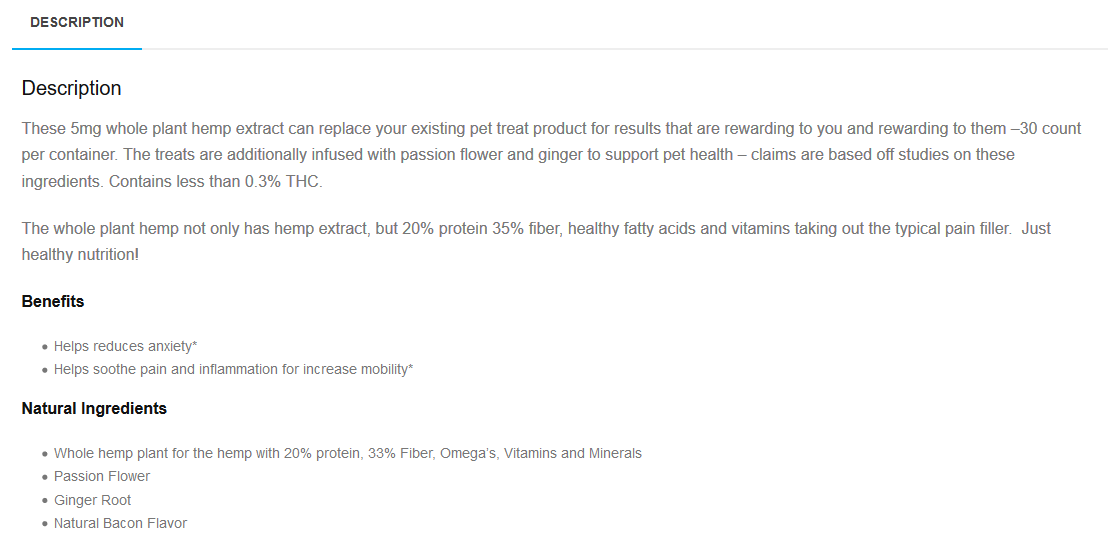This screenshot has height=538, width=1108.
Task: Click the bullet dot before Helps reduces anxiety
Action: click(x=45, y=347)
